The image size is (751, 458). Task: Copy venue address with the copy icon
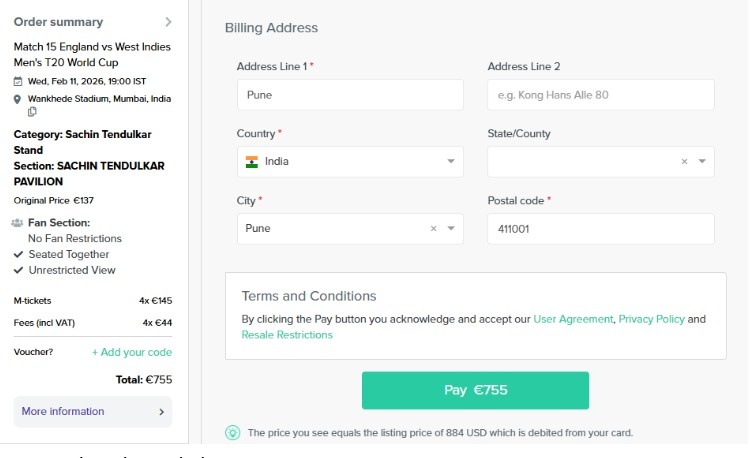point(32,112)
